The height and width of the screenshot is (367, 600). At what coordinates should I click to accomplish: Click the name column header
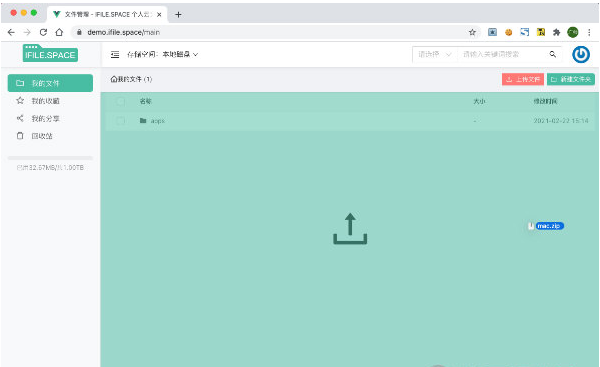(145, 101)
